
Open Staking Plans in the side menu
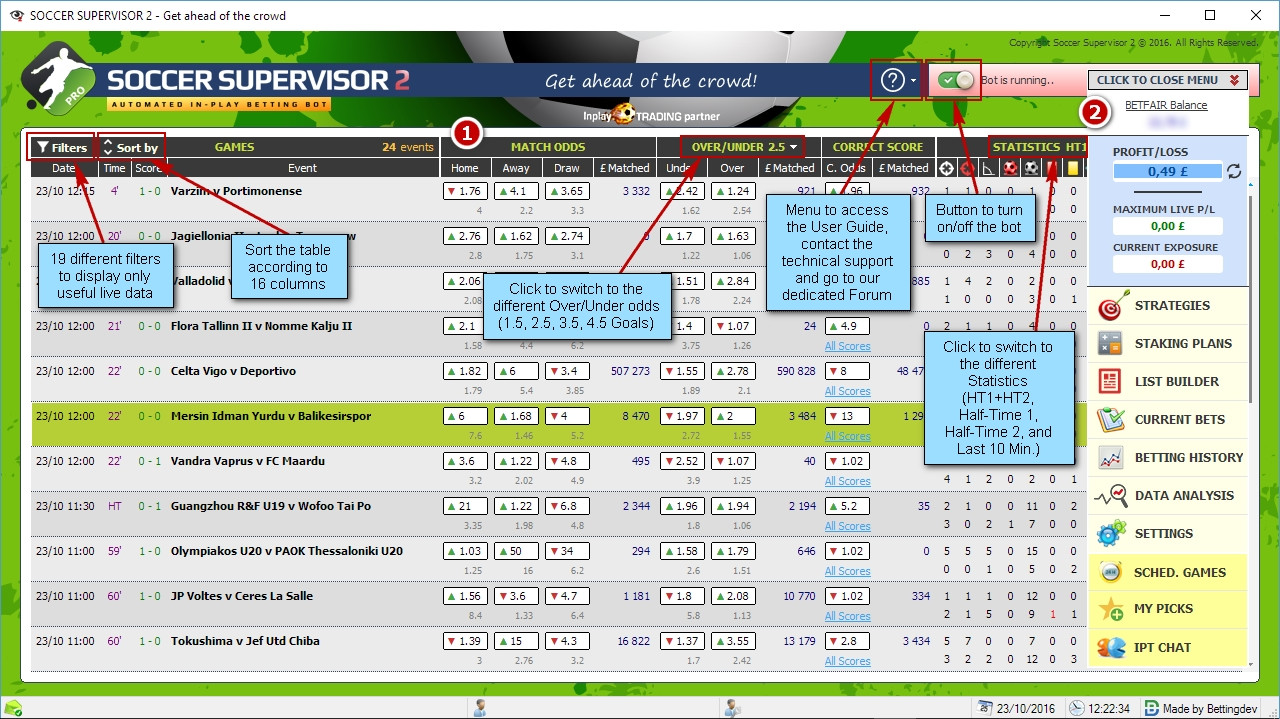1166,344
